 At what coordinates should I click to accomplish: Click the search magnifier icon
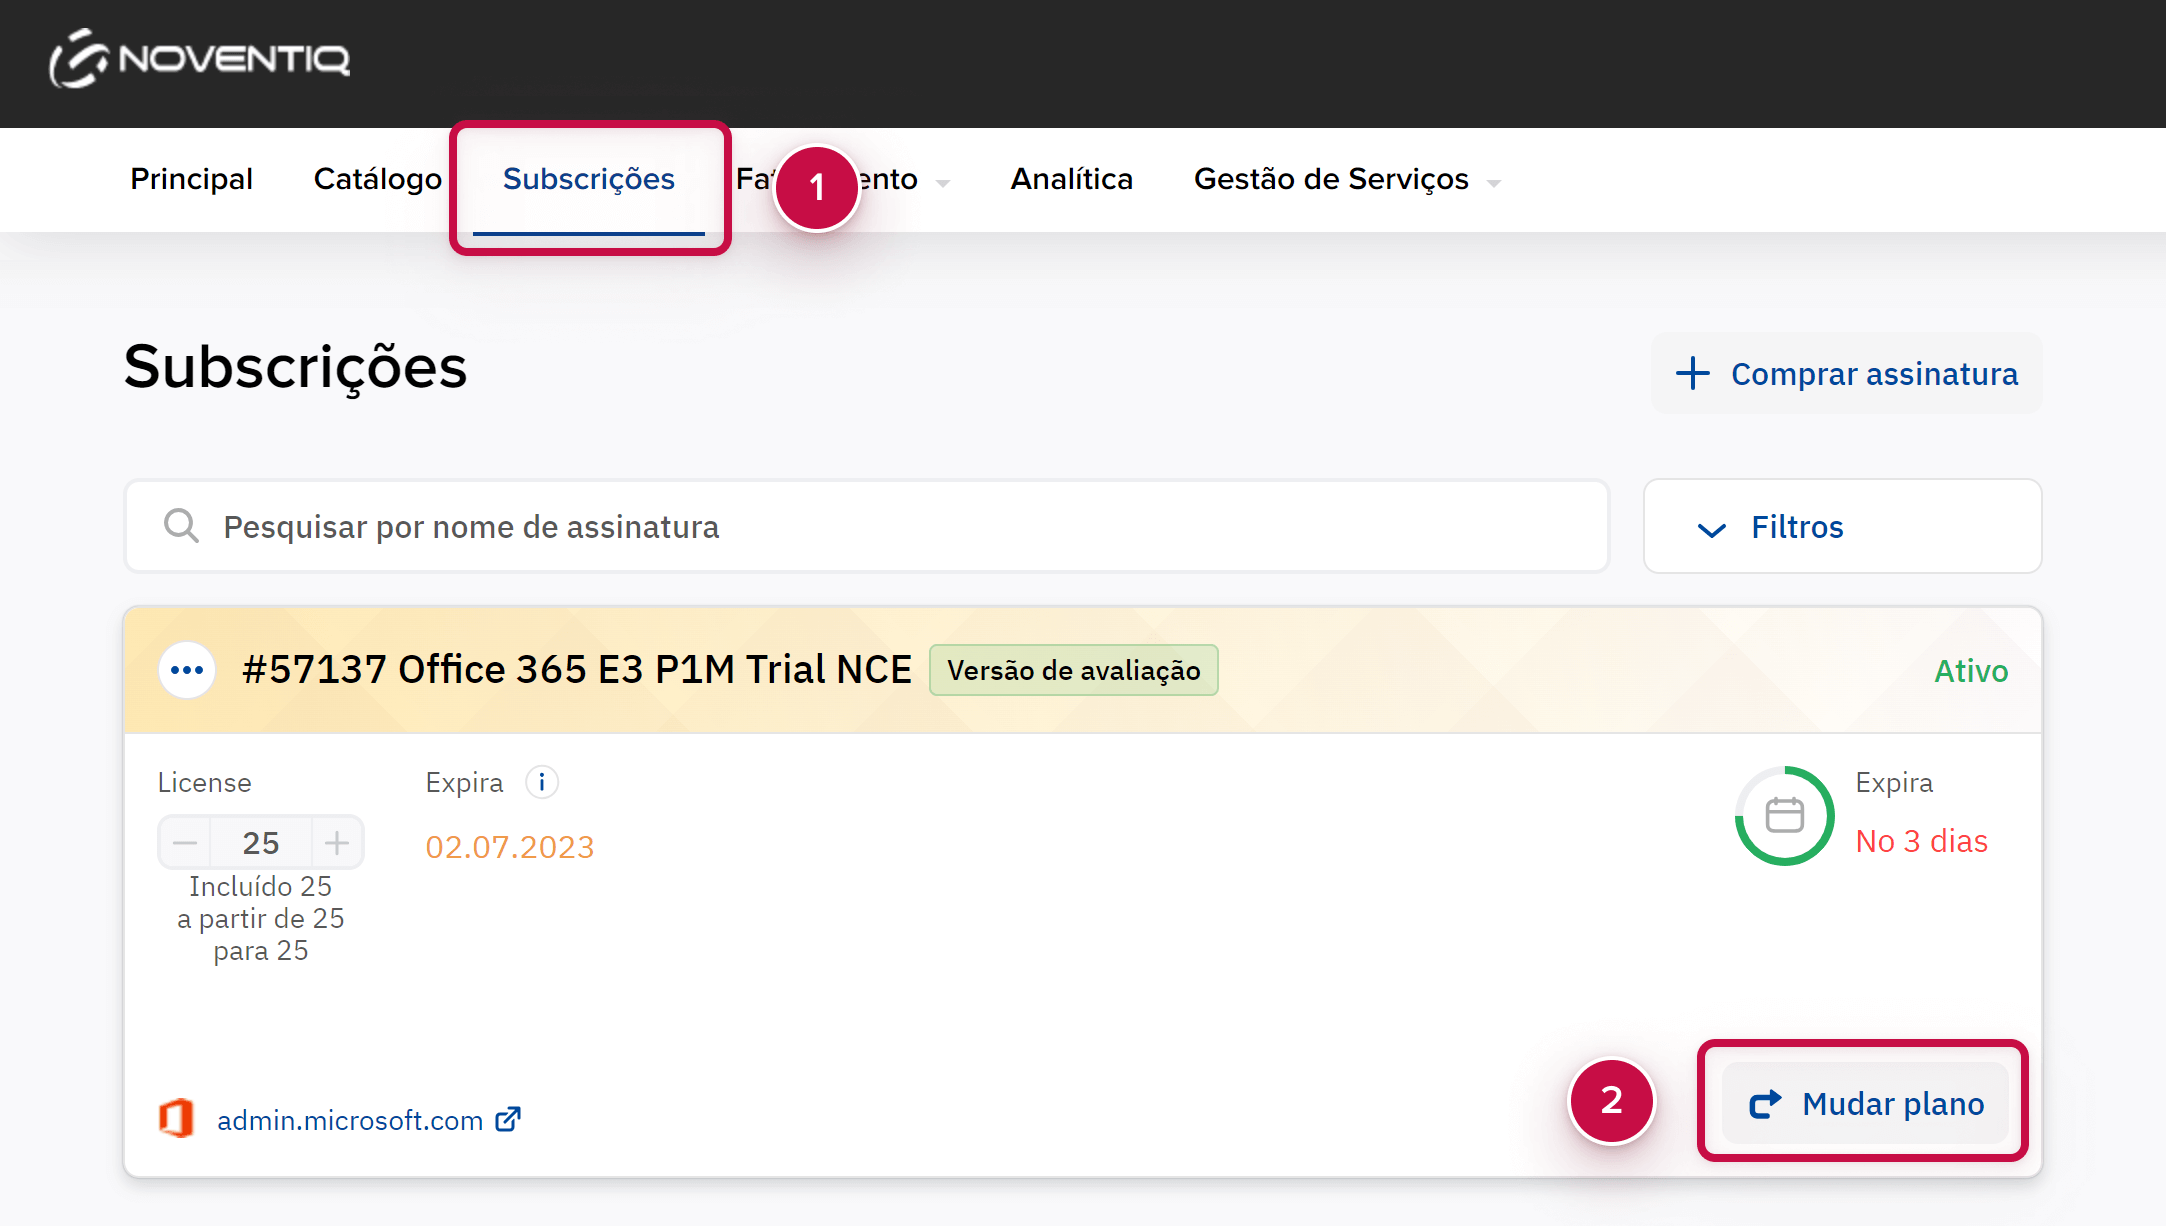point(181,526)
